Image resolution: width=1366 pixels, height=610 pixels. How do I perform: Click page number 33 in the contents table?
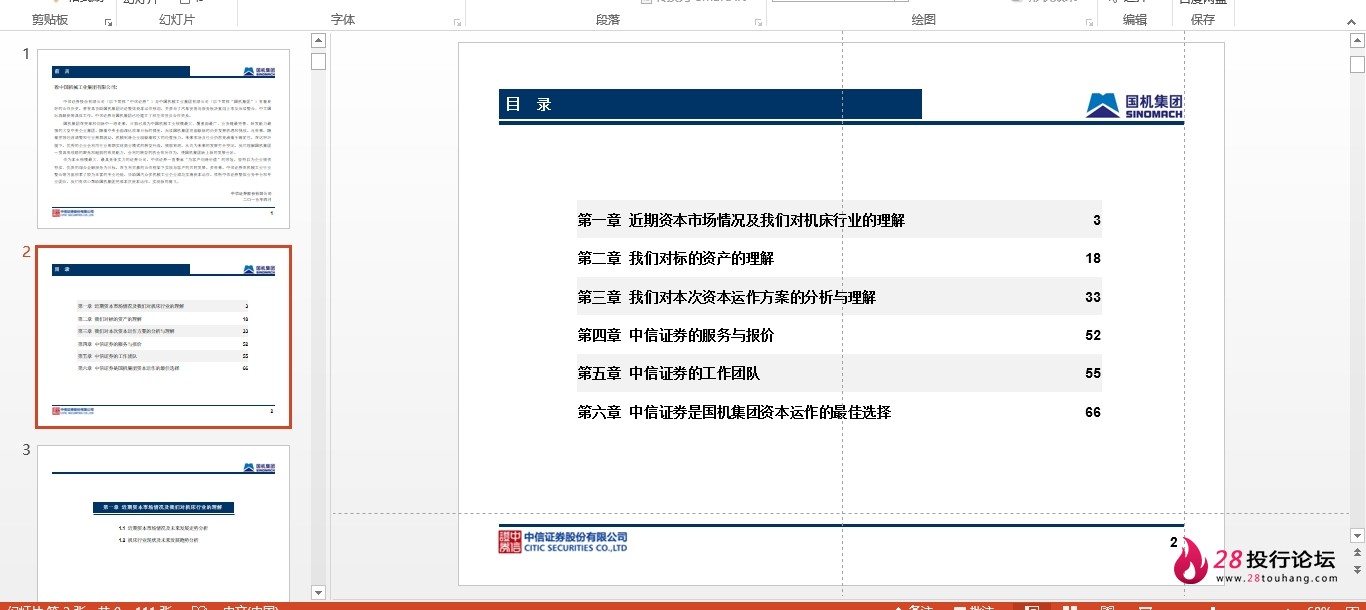point(1093,297)
